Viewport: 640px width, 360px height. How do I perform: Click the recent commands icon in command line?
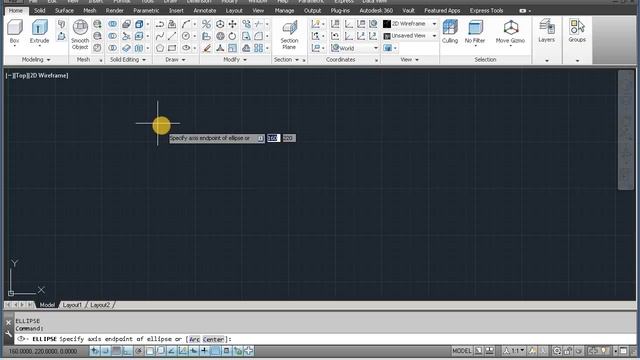22,339
